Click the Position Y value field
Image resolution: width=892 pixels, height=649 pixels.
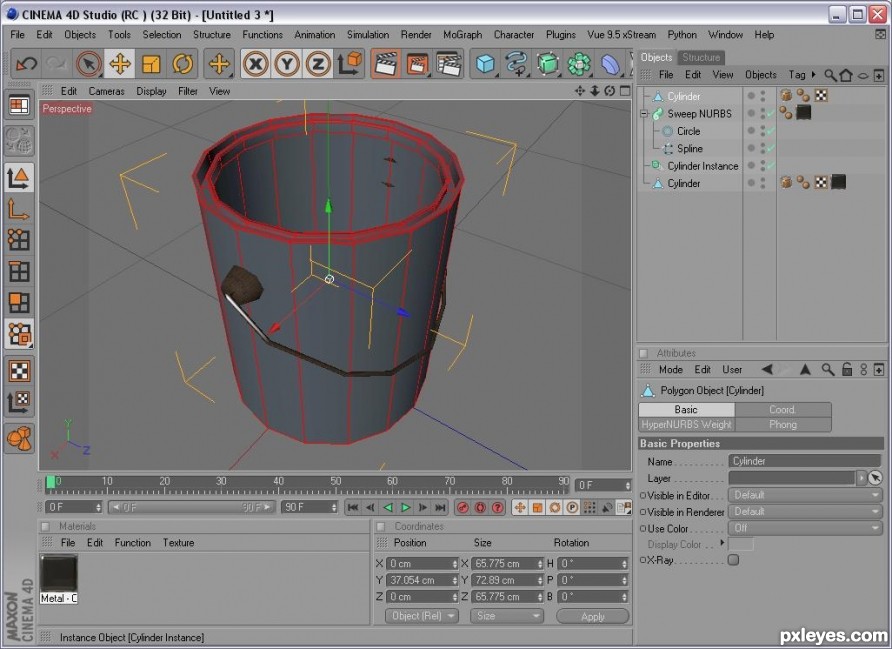(422, 580)
